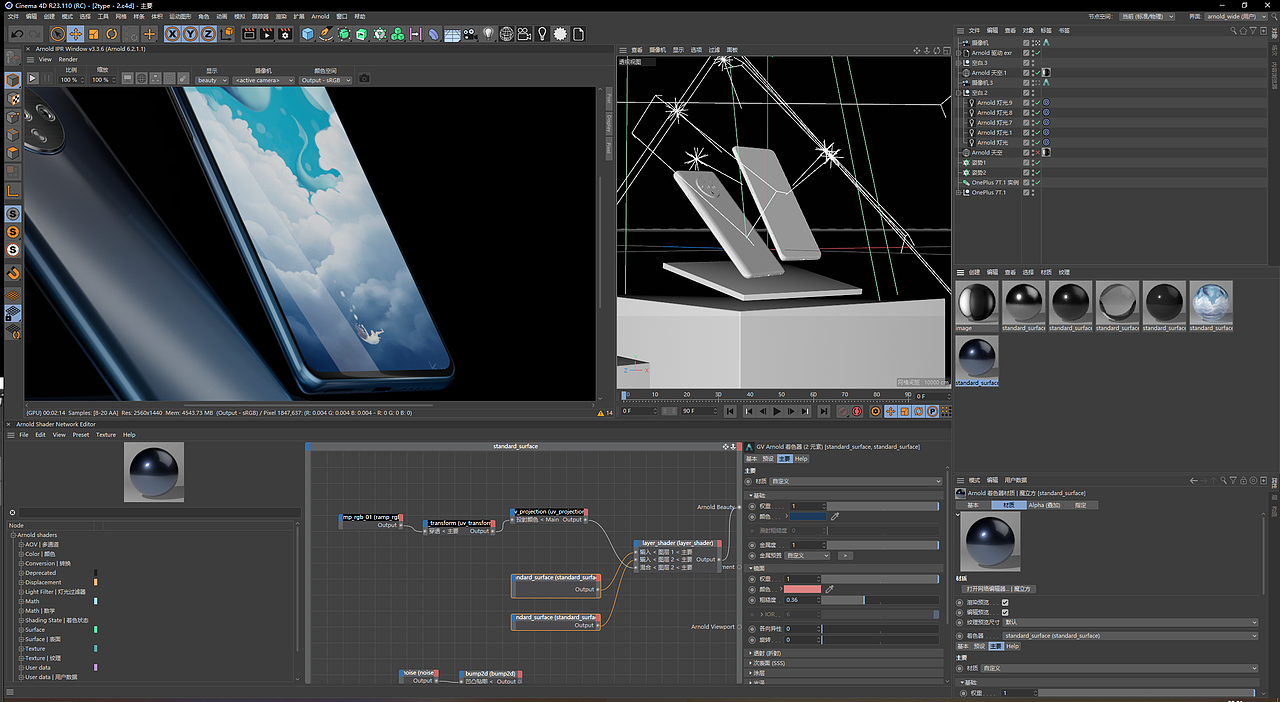This screenshot has height=702, width=1280.
Task: Open the 着色器 standard_surface dropdown
Action: pyautogui.click(x=1130, y=635)
